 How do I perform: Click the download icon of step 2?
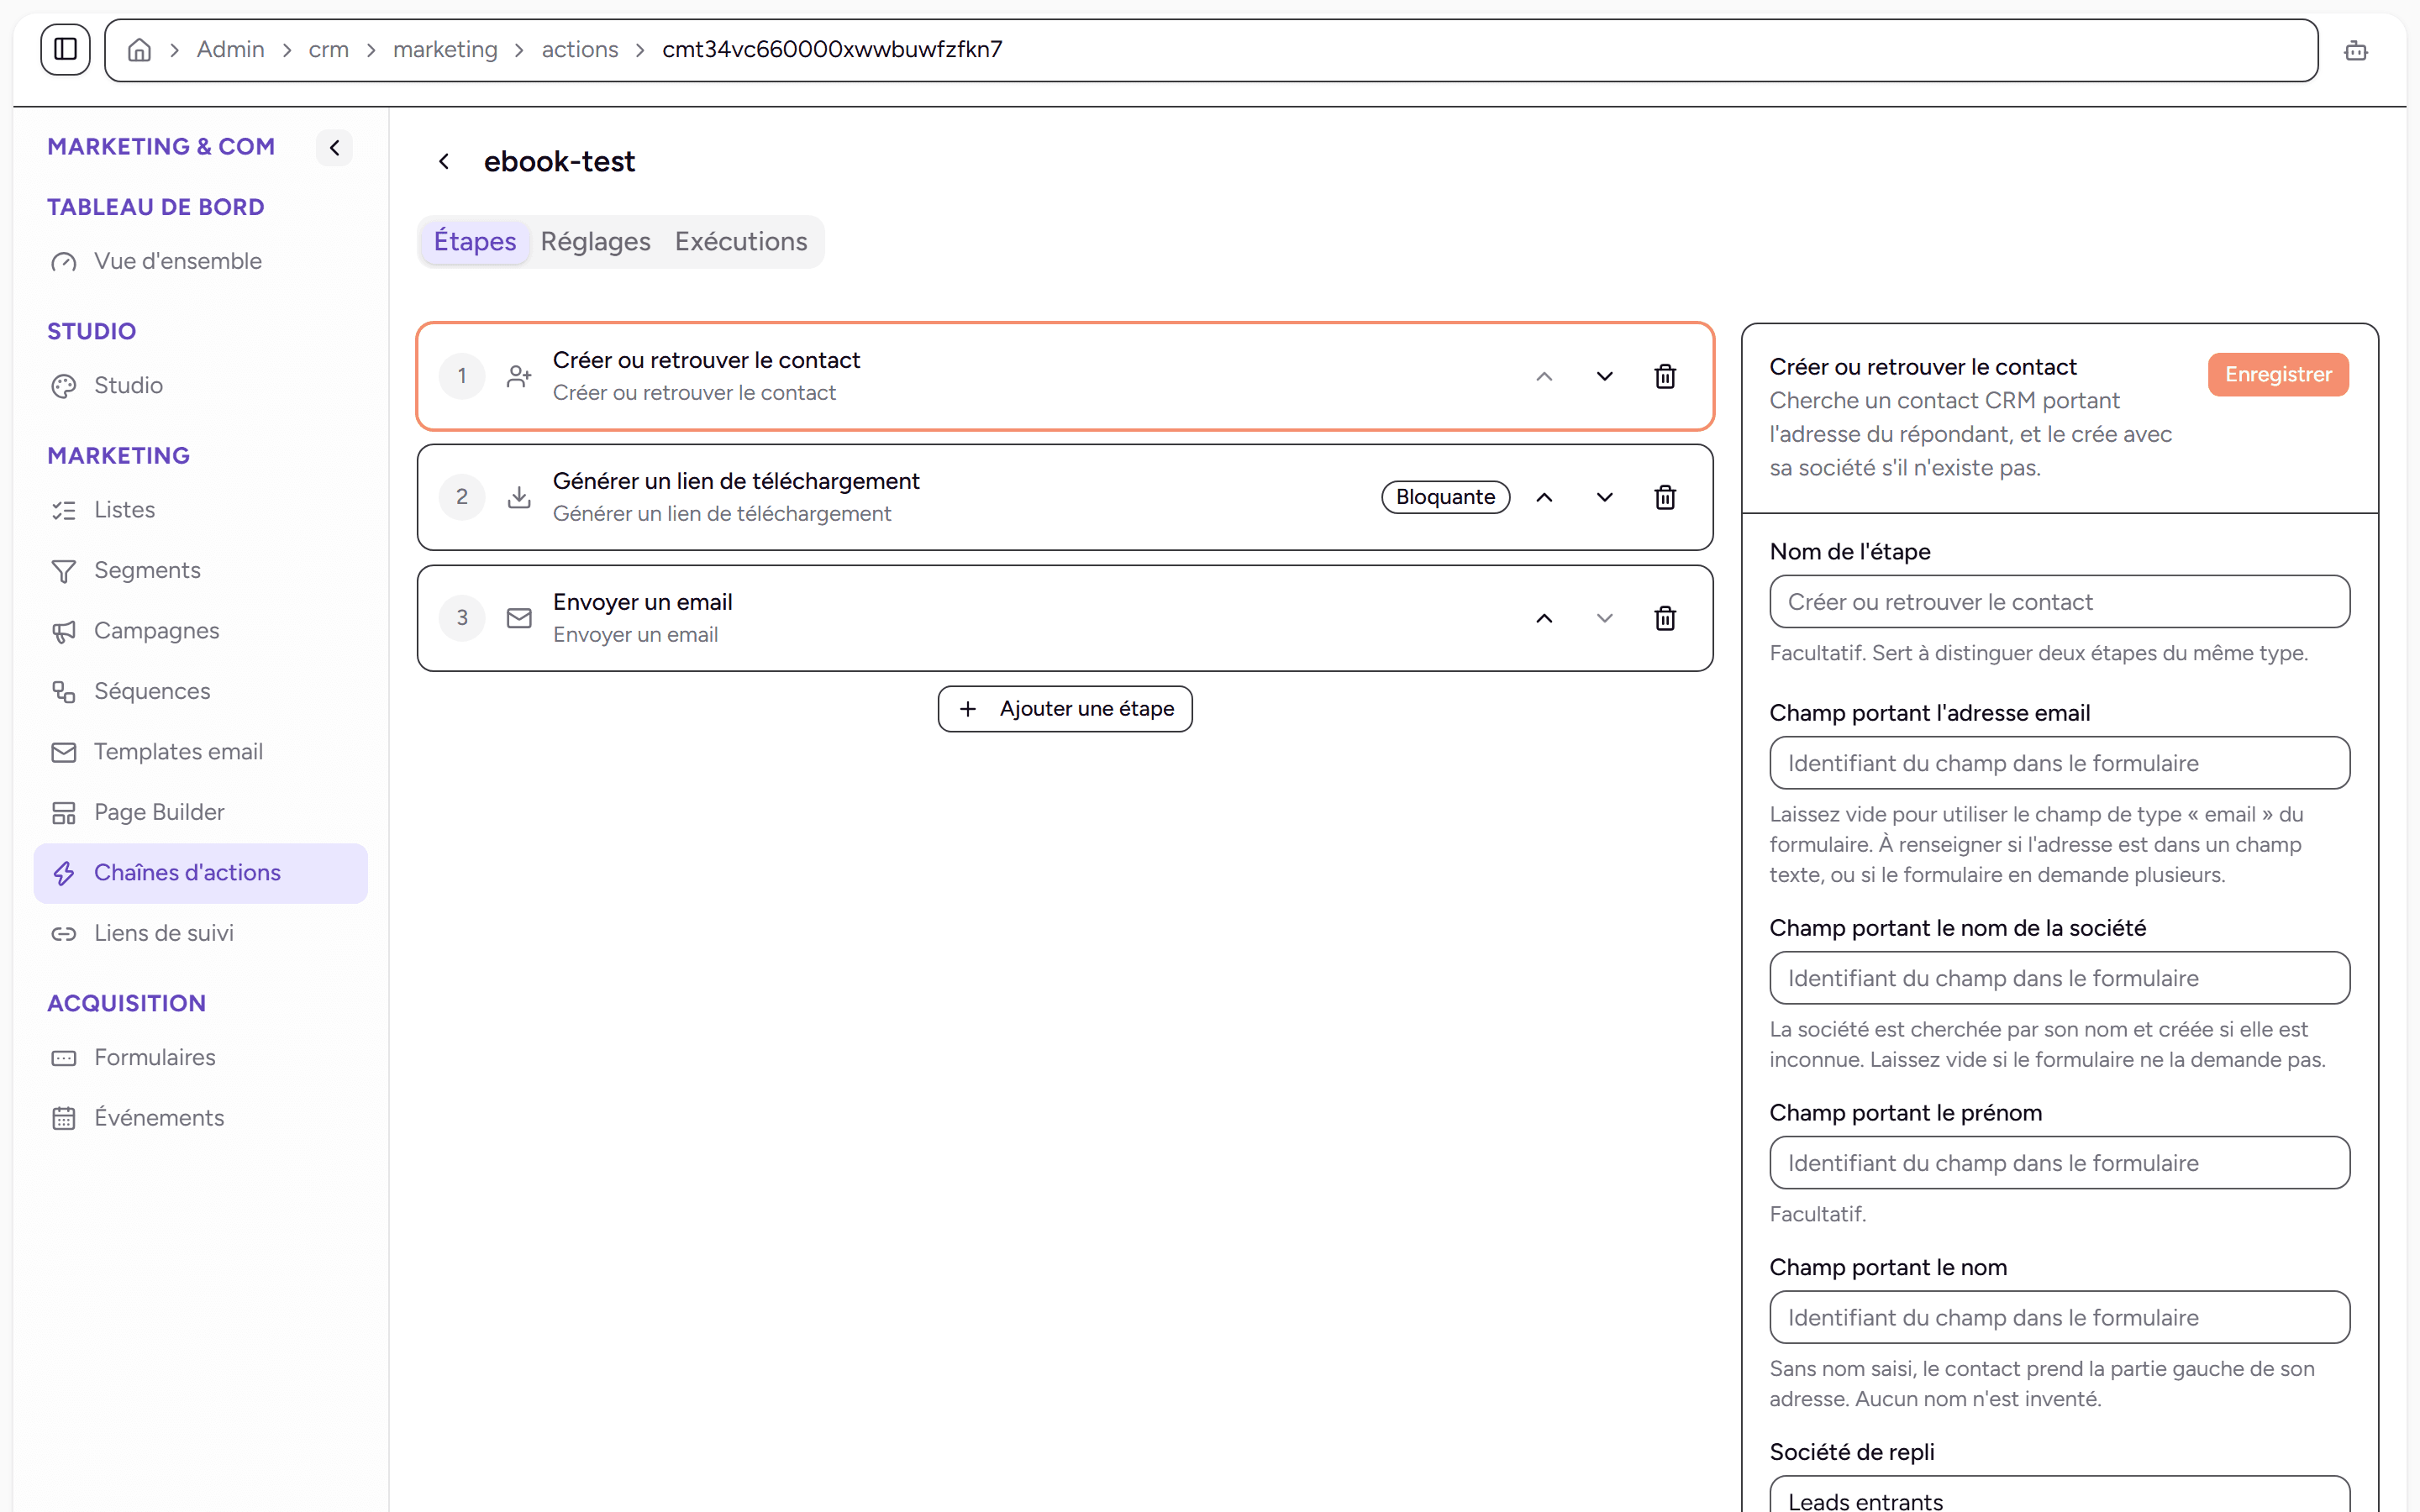519,497
